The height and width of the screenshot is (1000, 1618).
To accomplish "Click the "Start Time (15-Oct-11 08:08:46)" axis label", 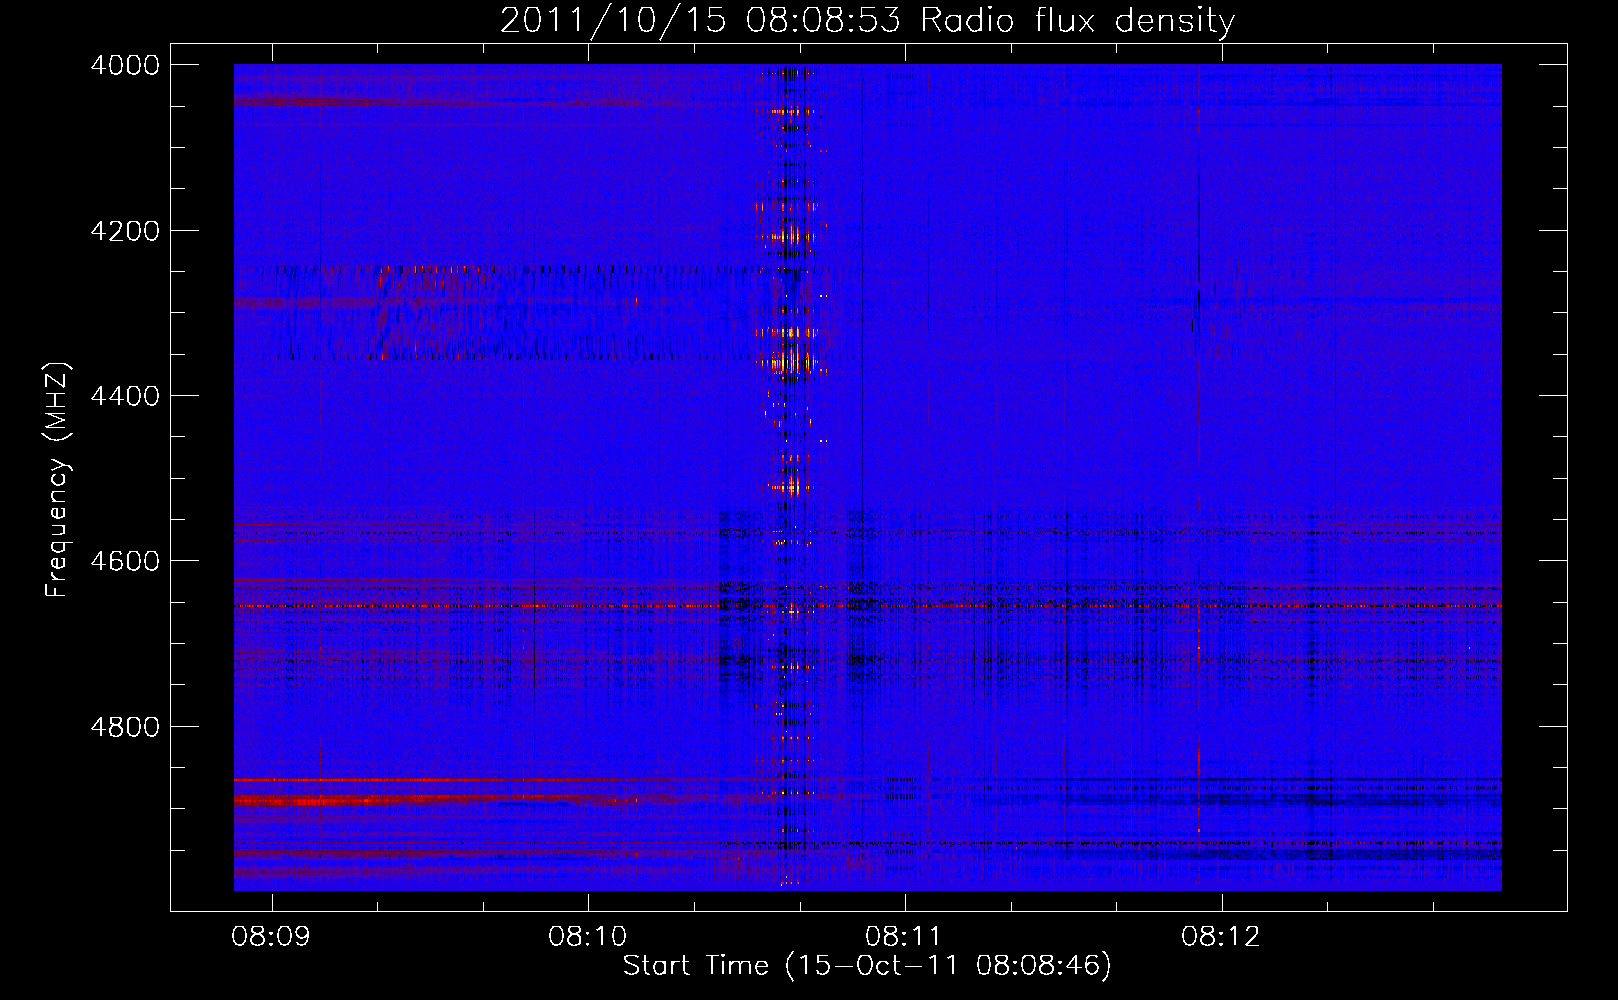I will coord(867,966).
